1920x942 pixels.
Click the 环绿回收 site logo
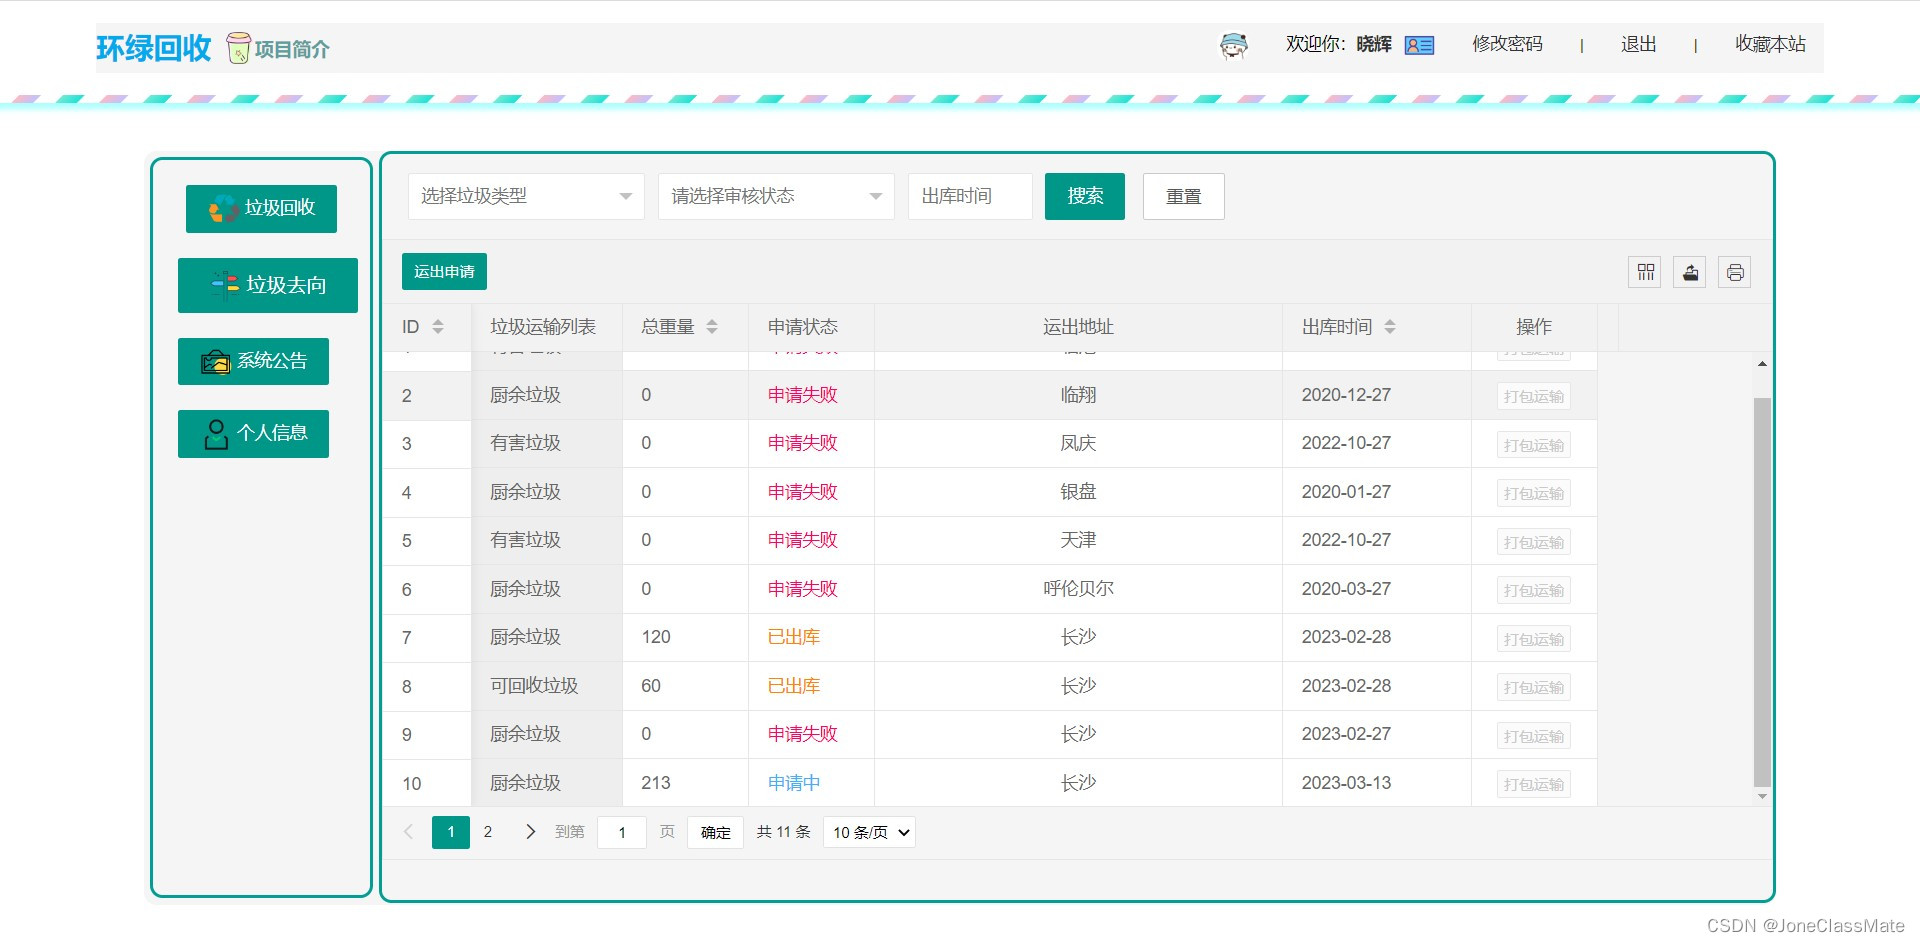pyautogui.click(x=153, y=48)
